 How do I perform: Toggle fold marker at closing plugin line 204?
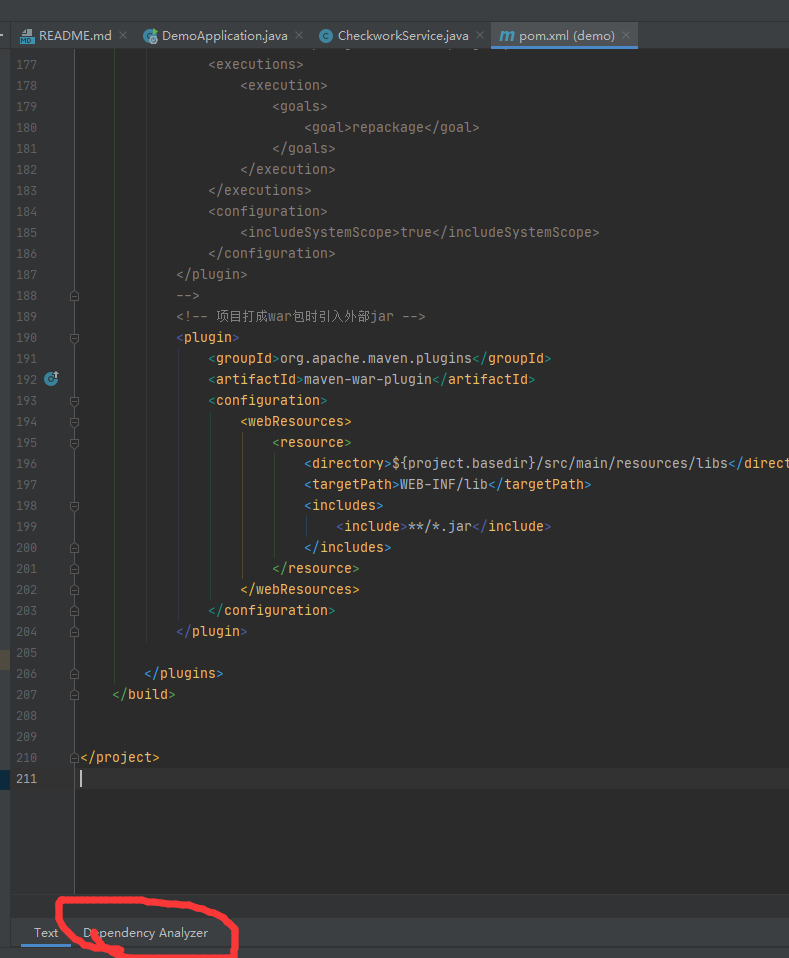click(75, 632)
